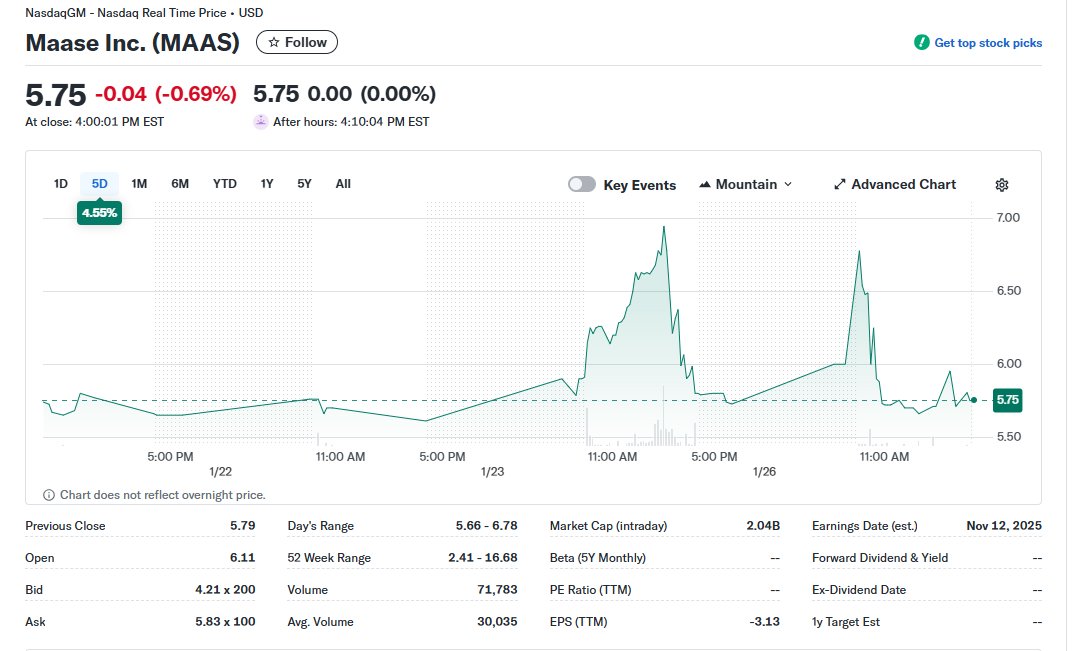The image size is (1072, 651).
Task: Select the YTD time range tab
Action: point(225,183)
